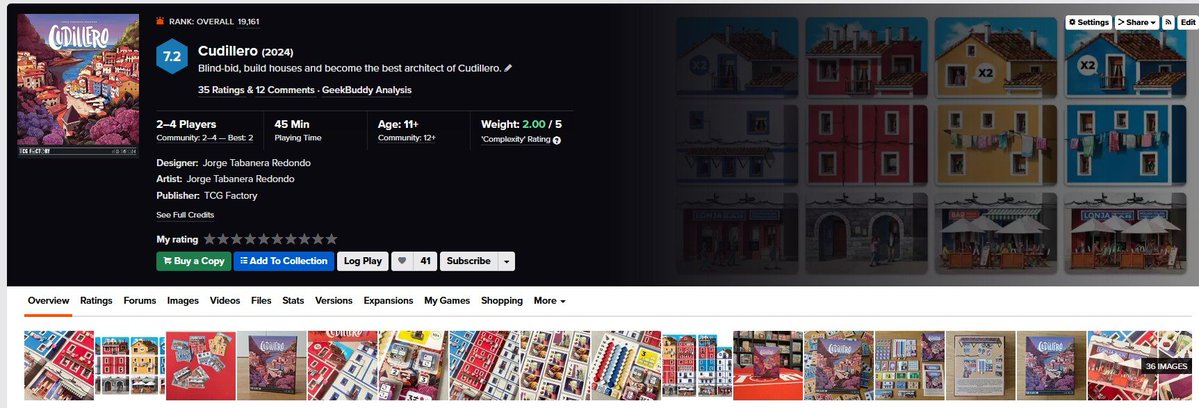Open the Versions tab
Screen dimensions: 1199x408
tap(333, 300)
